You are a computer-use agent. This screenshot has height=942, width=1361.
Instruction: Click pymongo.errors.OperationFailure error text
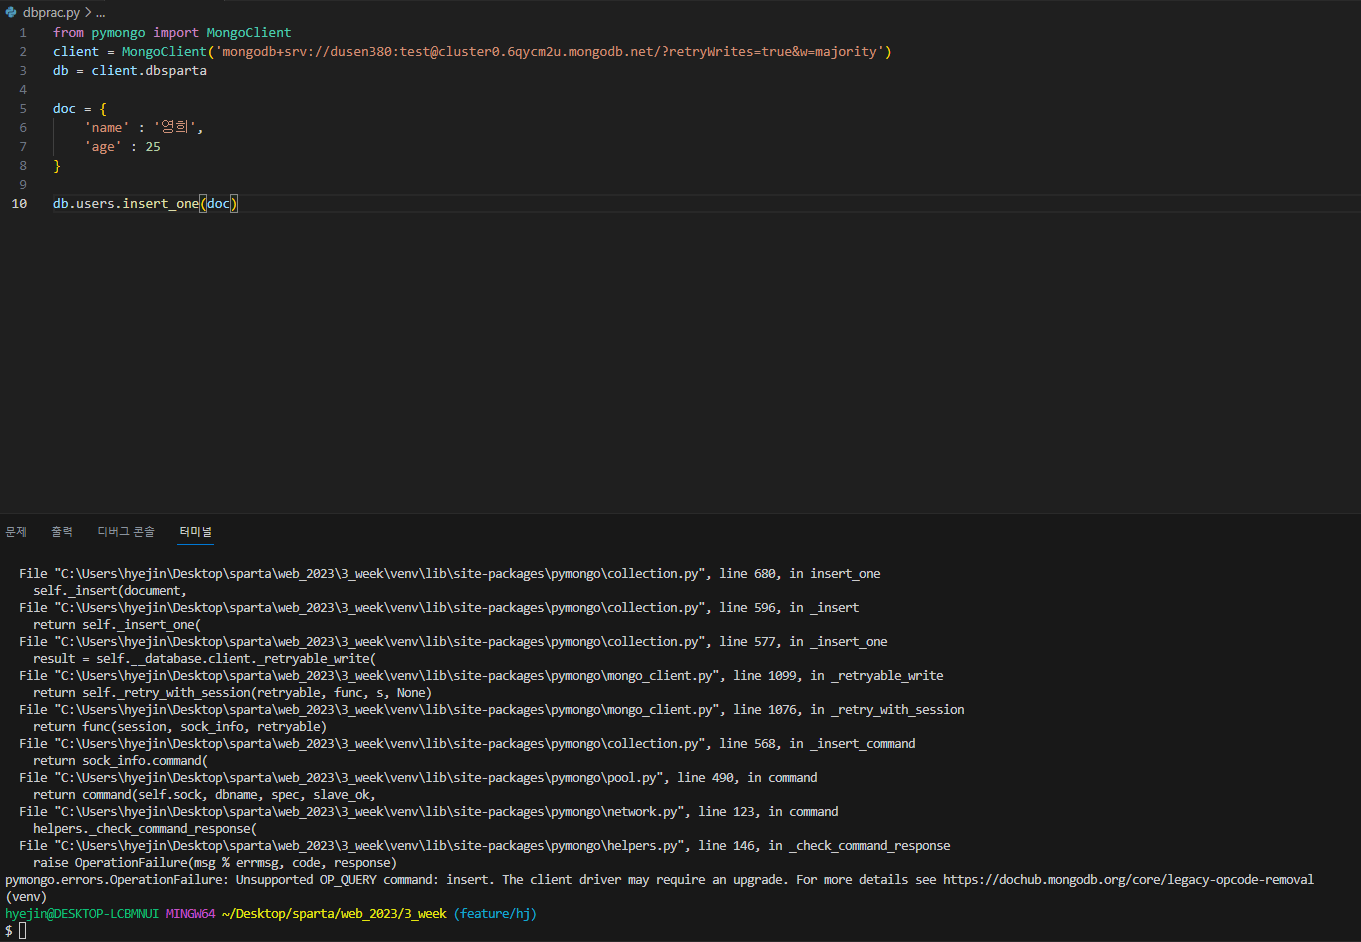click(x=116, y=880)
